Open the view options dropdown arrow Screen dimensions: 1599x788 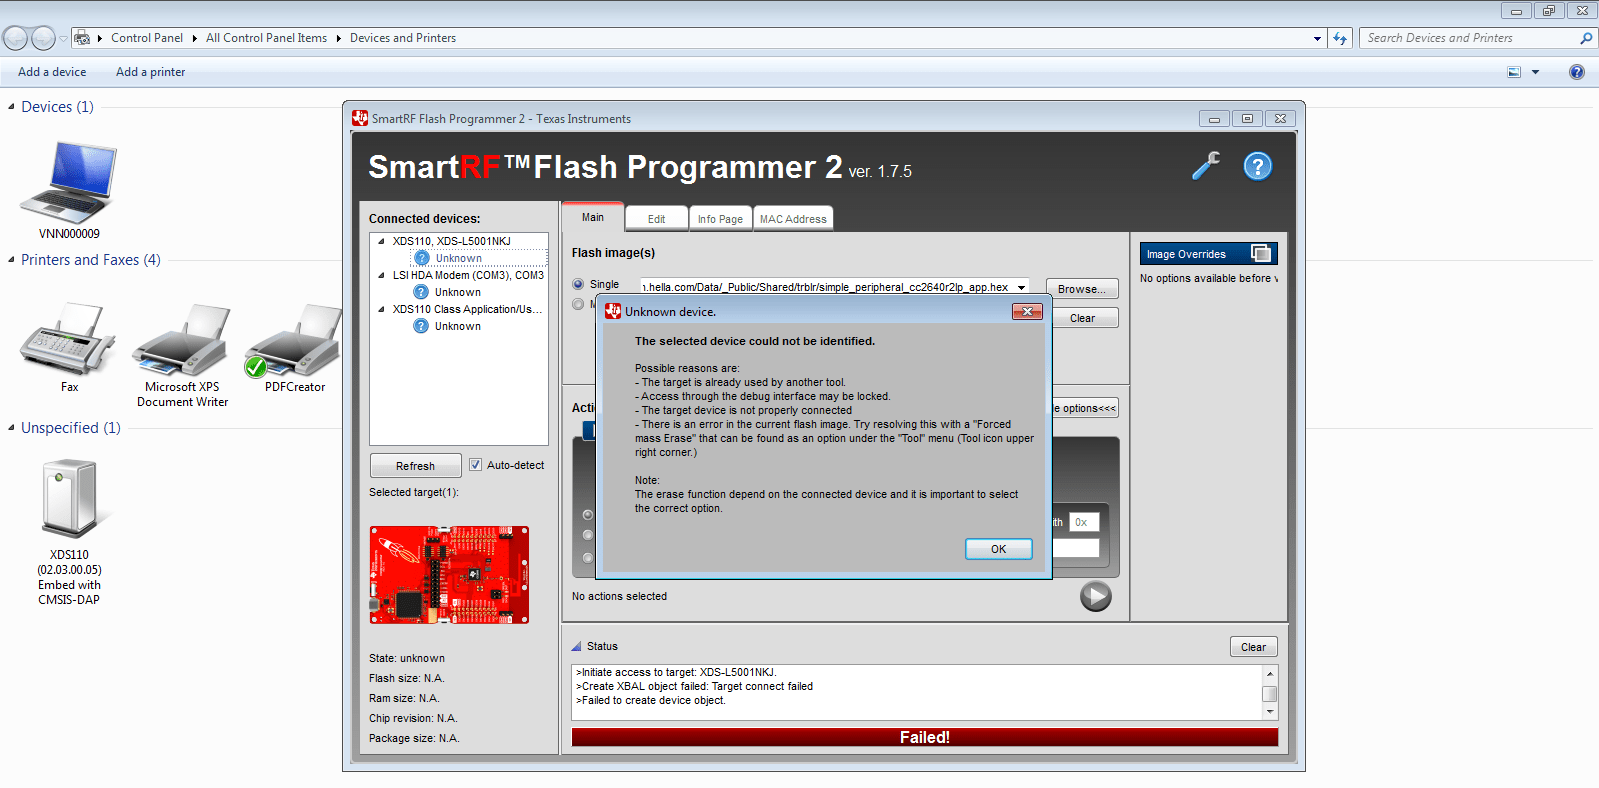point(1535,72)
